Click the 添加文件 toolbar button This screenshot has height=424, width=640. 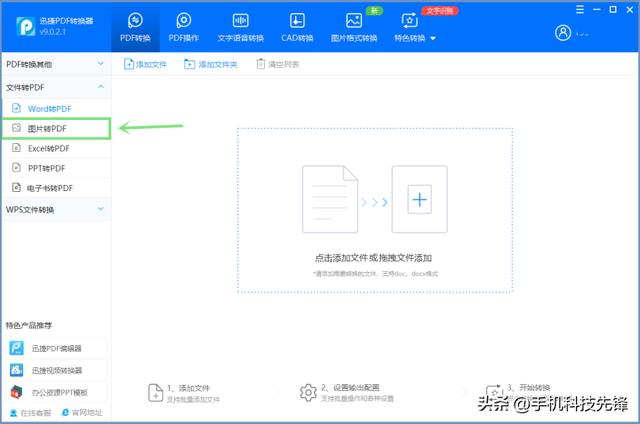click(145, 64)
